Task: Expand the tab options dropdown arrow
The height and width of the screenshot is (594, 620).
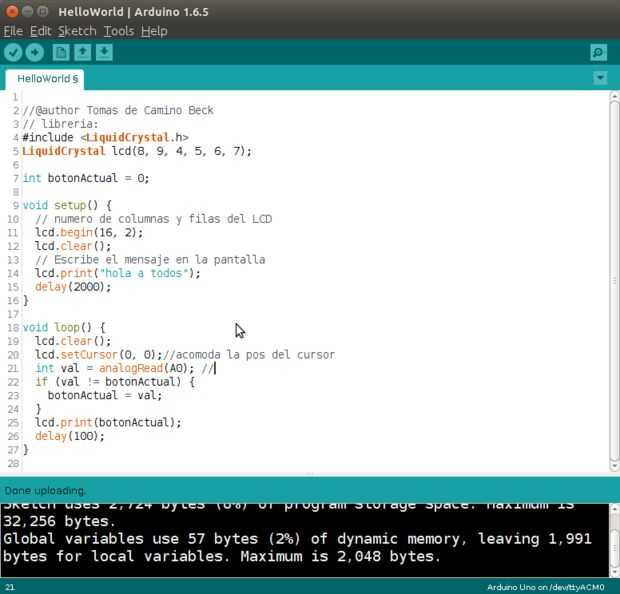Action: (600, 78)
